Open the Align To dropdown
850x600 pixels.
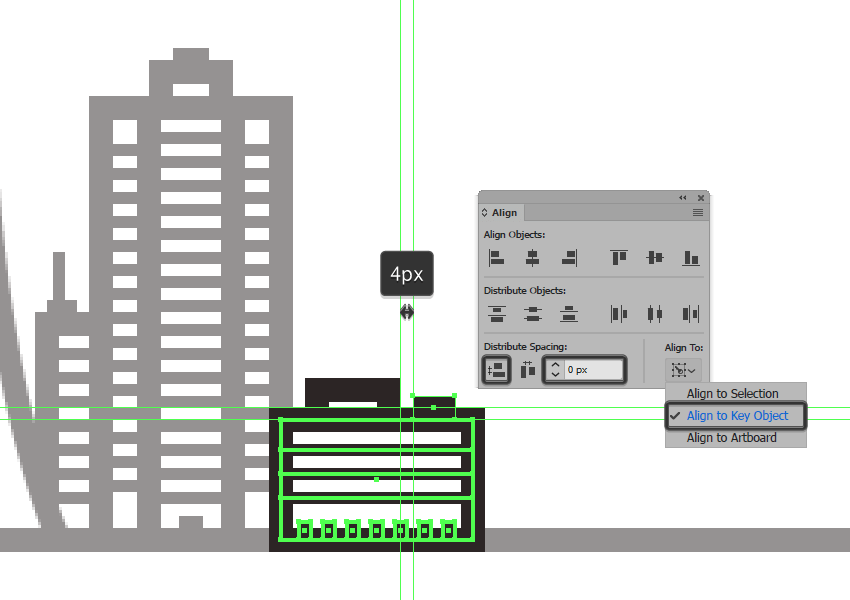coord(683,370)
